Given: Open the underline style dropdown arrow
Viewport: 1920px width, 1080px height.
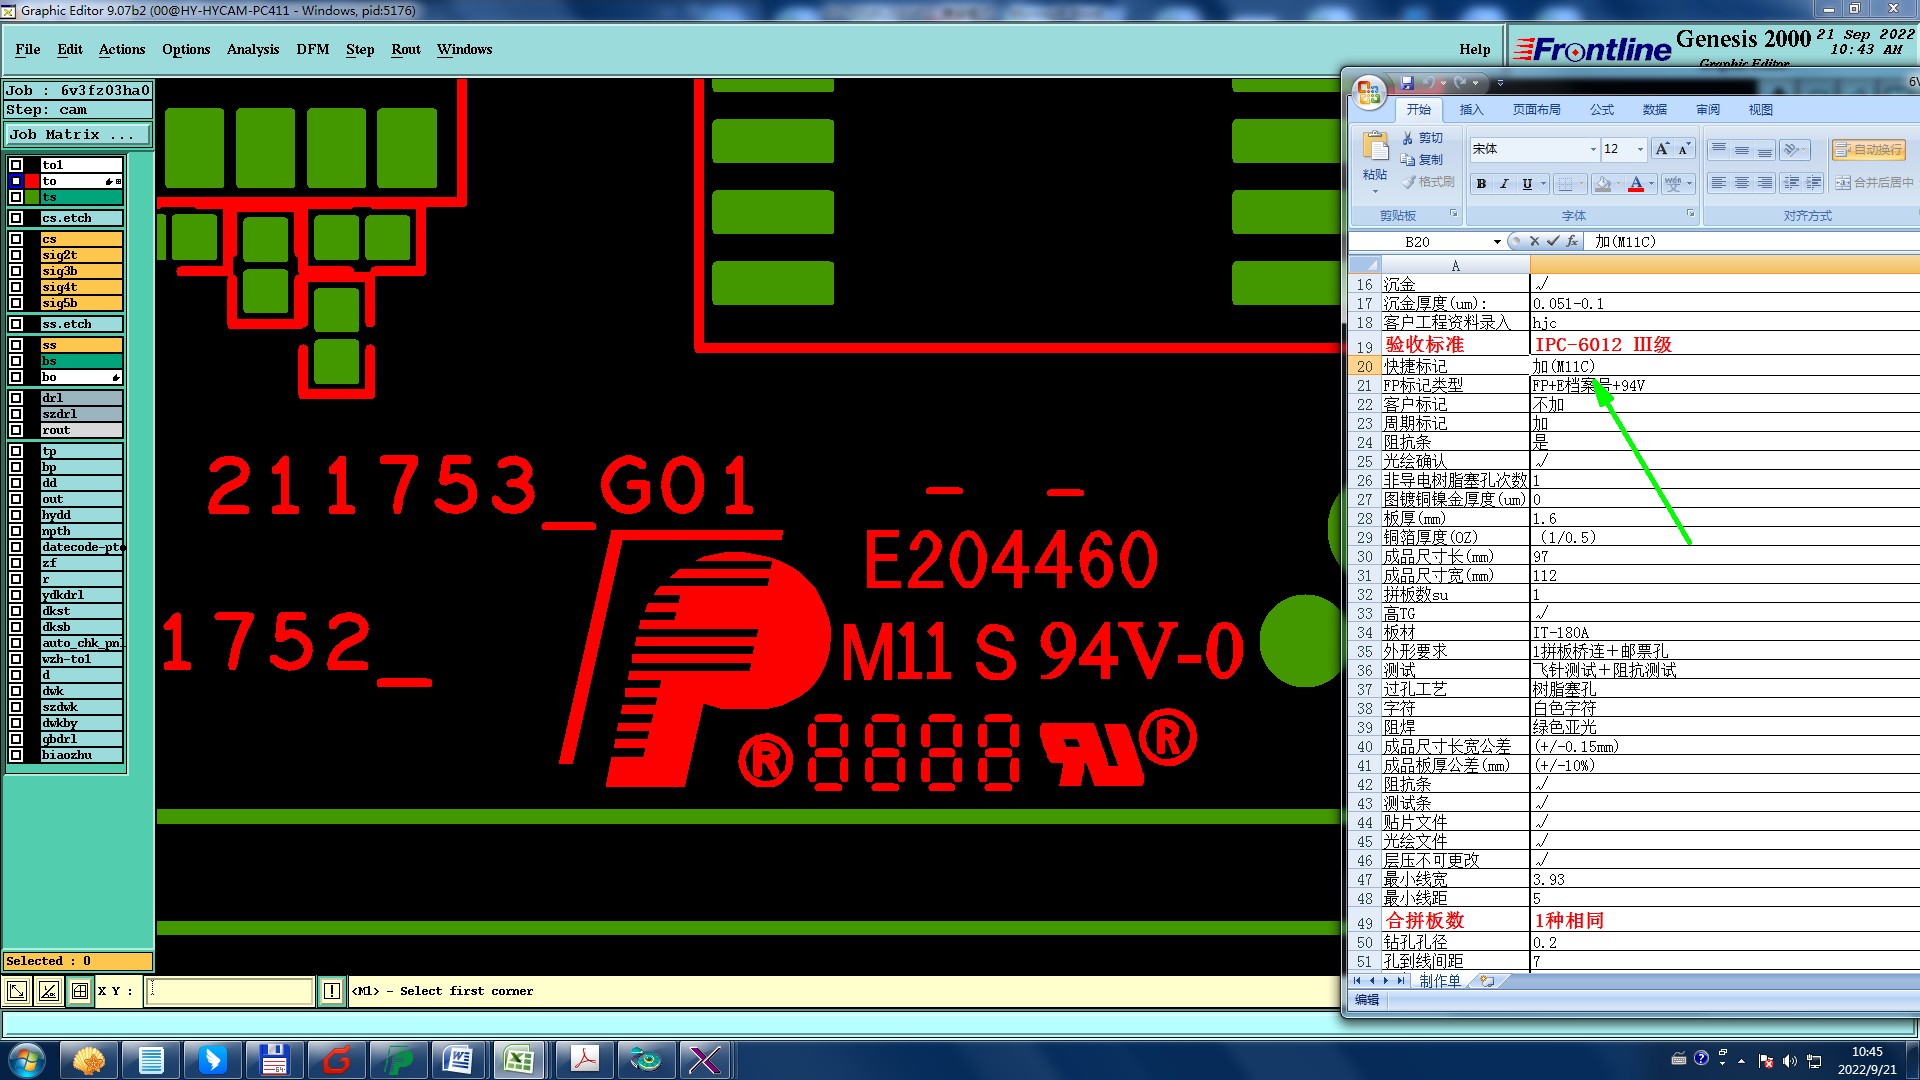Looking at the screenshot, I should [x=1544, y=184].
